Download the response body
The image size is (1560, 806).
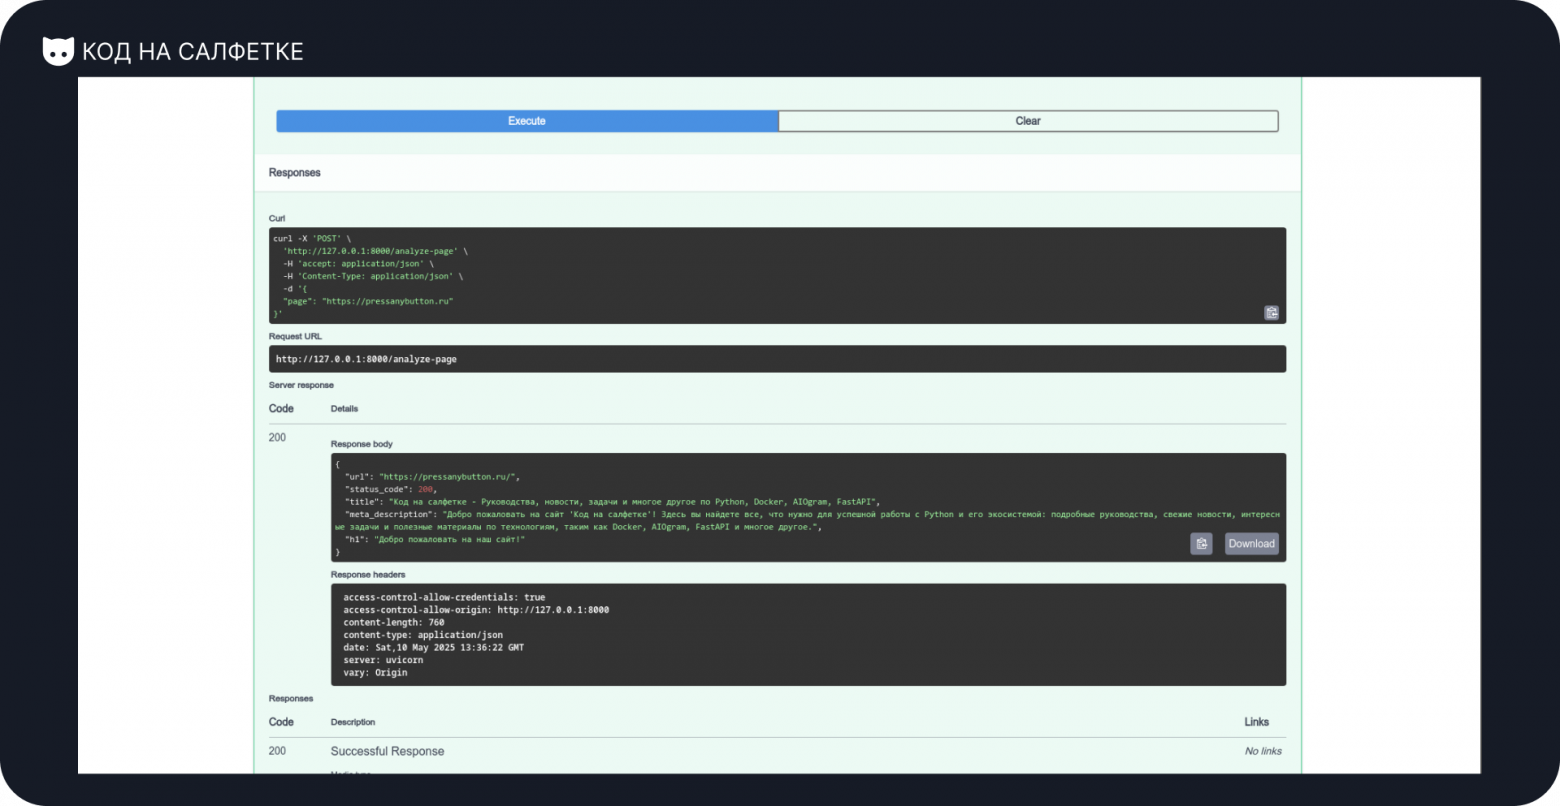click(1251, 544)
